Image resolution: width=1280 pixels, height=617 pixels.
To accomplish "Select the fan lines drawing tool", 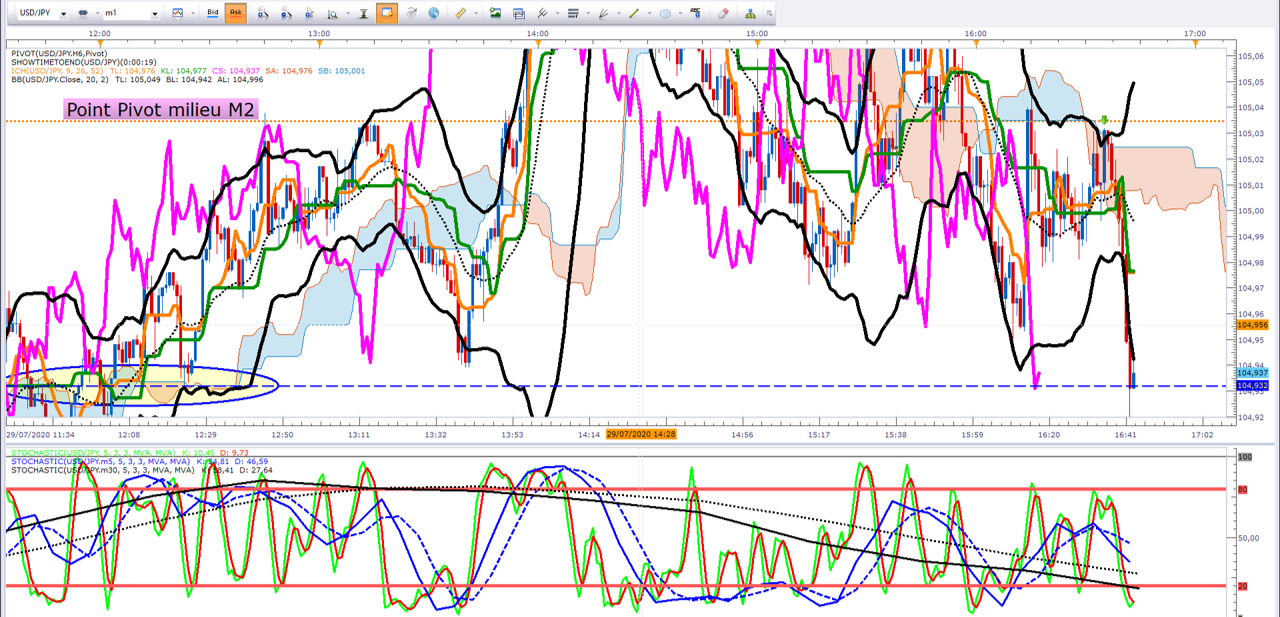I will tap(604, 13).
